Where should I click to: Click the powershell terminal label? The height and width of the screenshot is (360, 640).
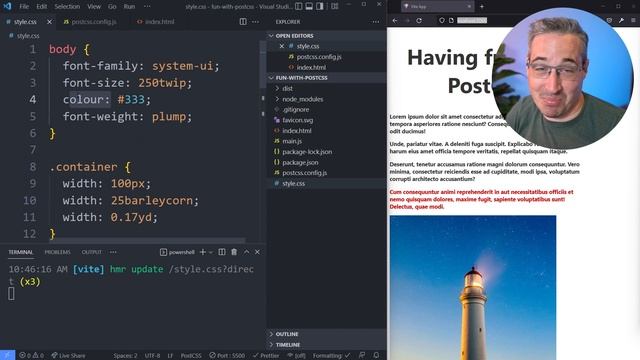point(178,252)
